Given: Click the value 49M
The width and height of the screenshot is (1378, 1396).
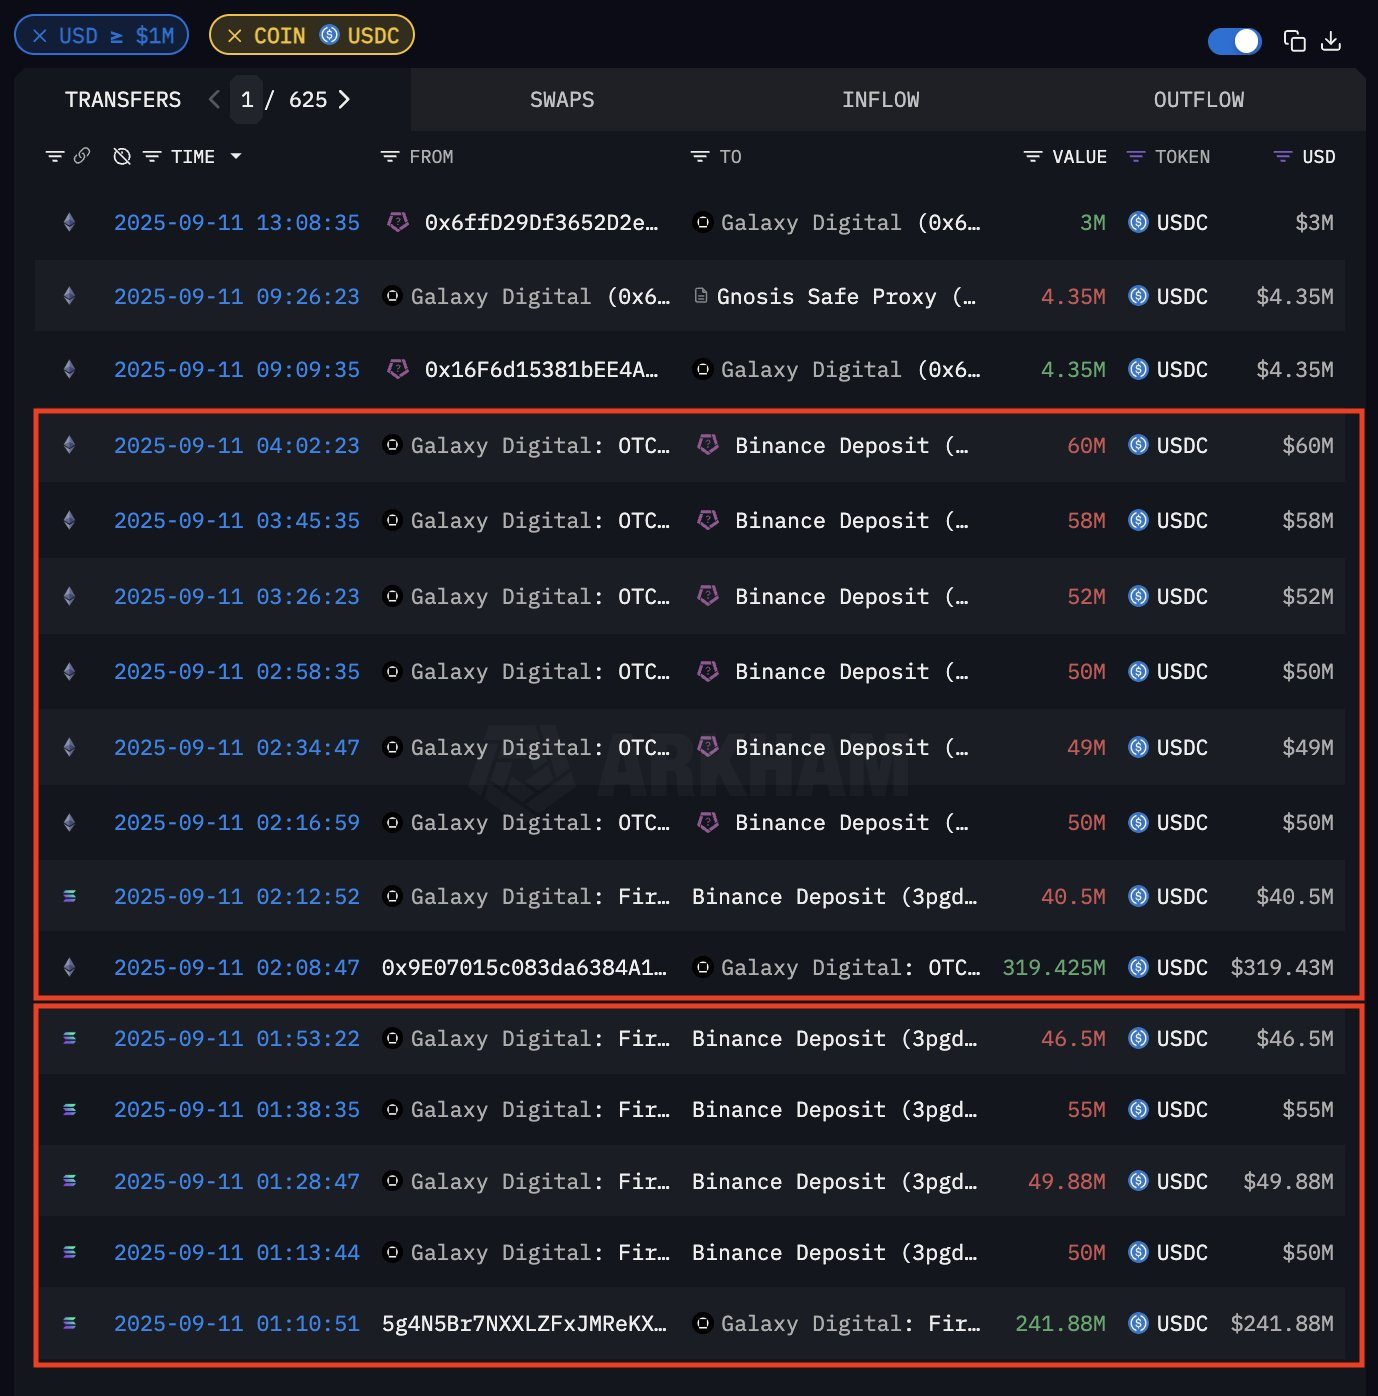Looking at the screenshot, I should point(1087,747).
